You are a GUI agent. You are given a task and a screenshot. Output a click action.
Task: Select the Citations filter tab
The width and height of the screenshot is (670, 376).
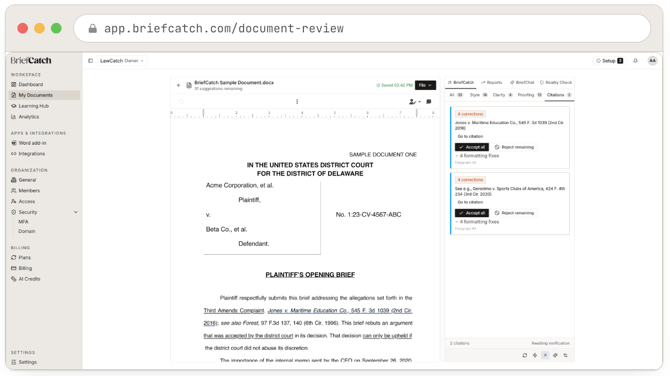(559, 95)
